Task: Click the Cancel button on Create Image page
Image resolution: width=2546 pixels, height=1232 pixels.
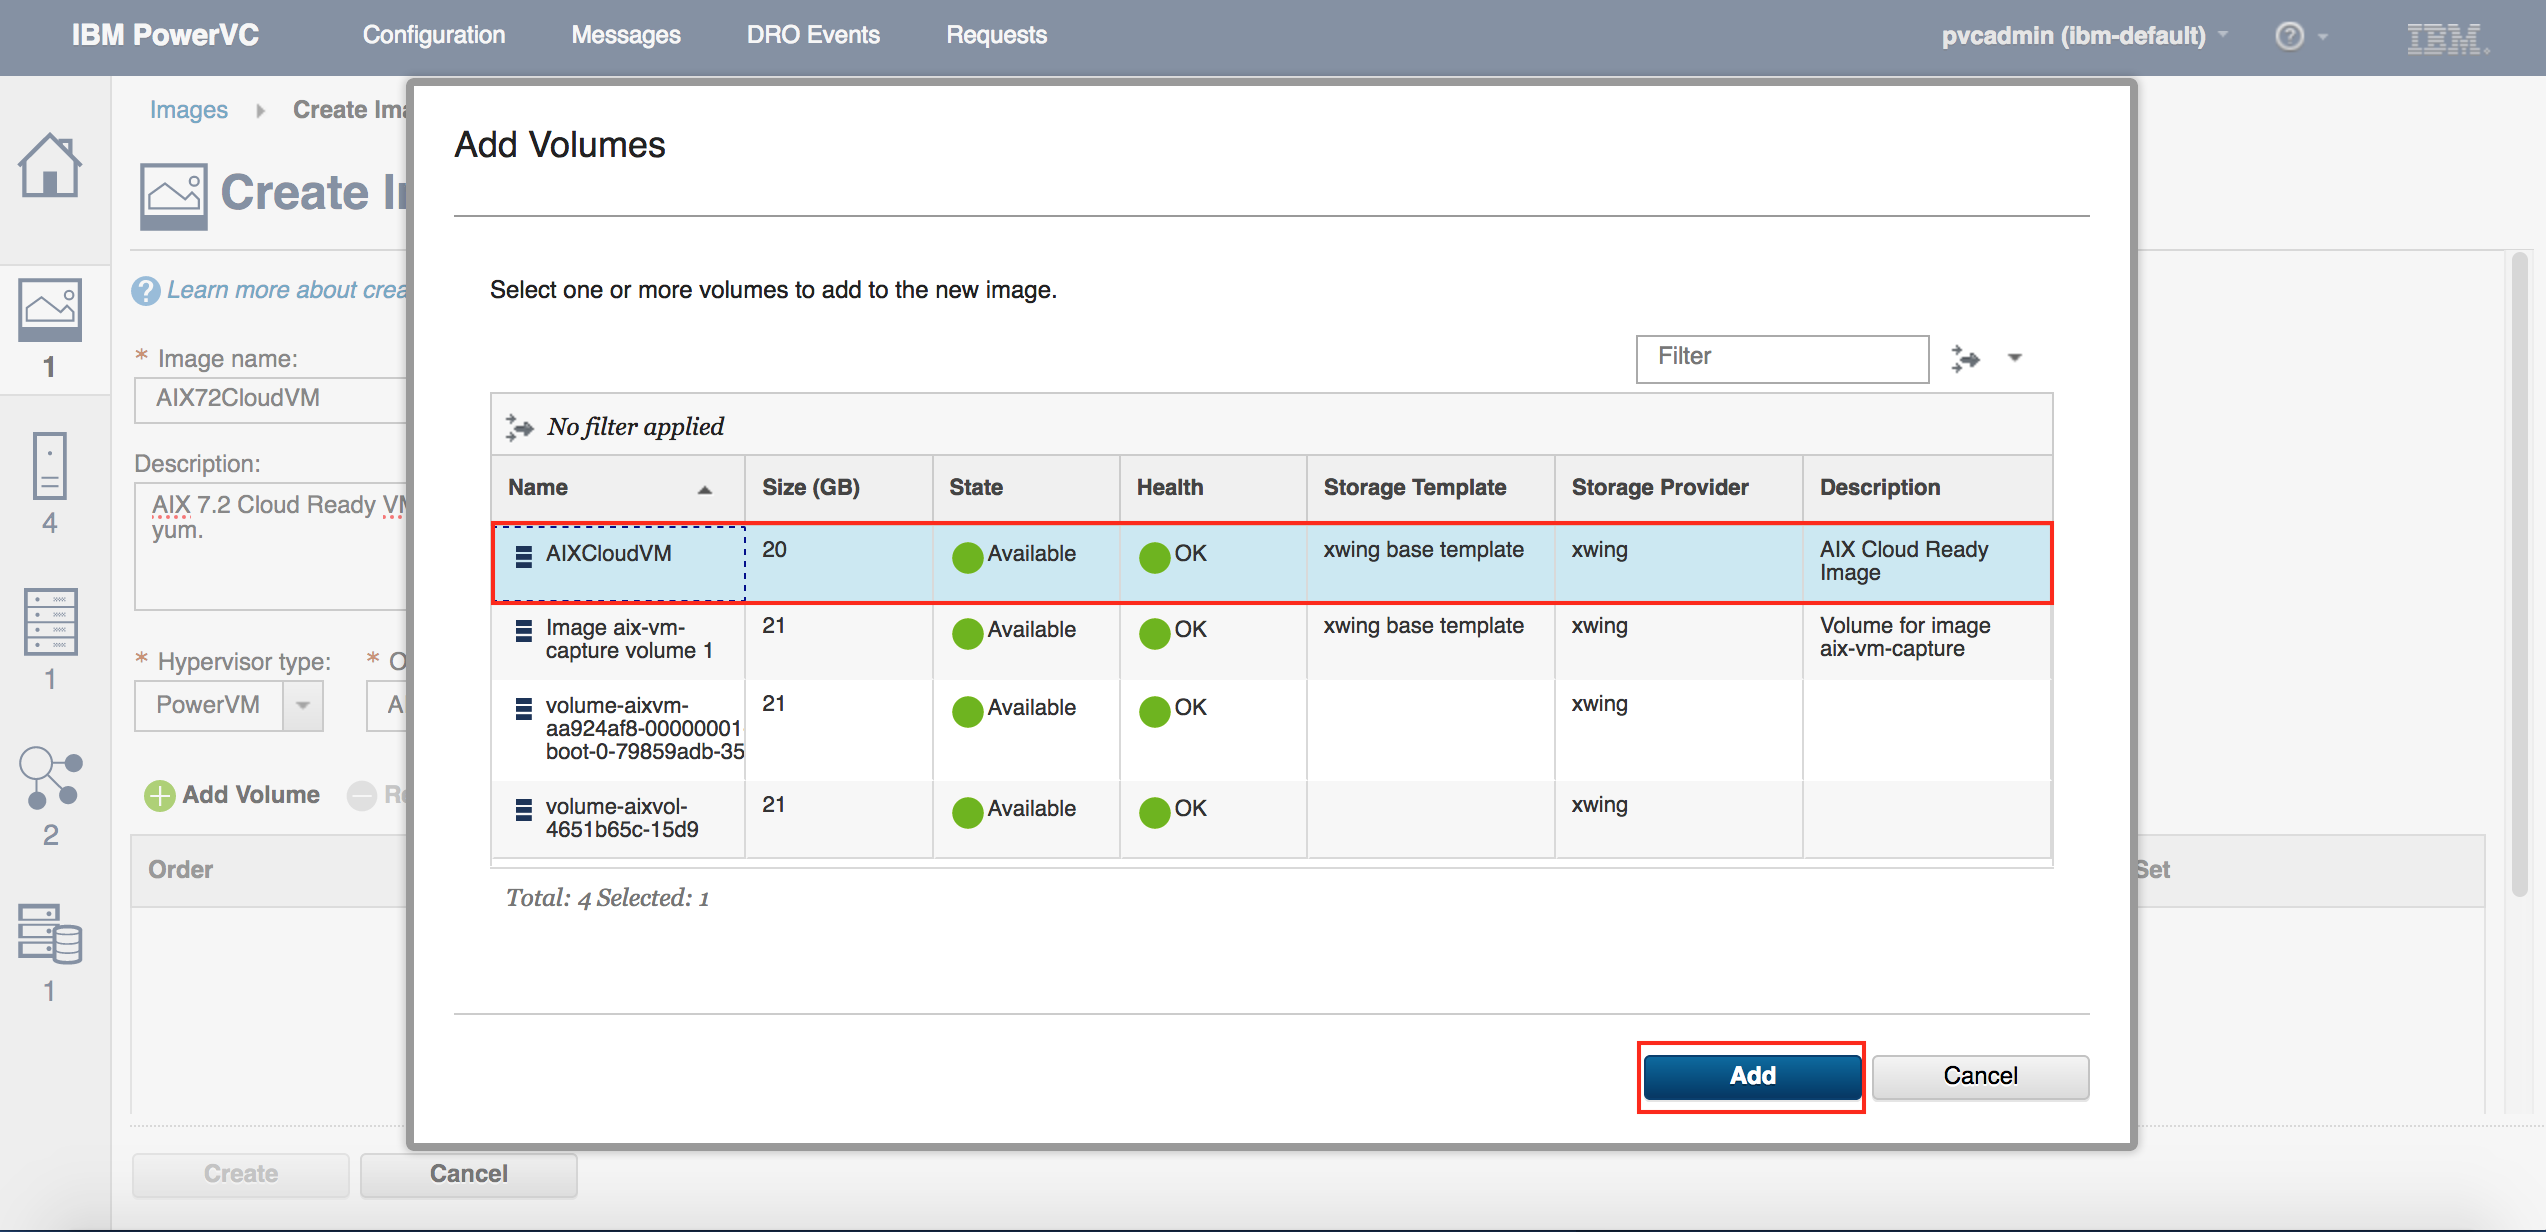Action: click(x=469, y=1174)
